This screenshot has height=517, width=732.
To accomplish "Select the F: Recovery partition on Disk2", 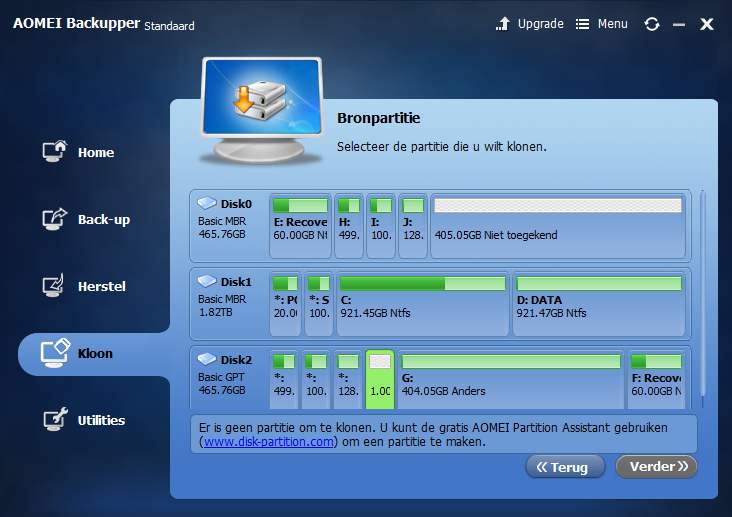I will pos(656,379).
